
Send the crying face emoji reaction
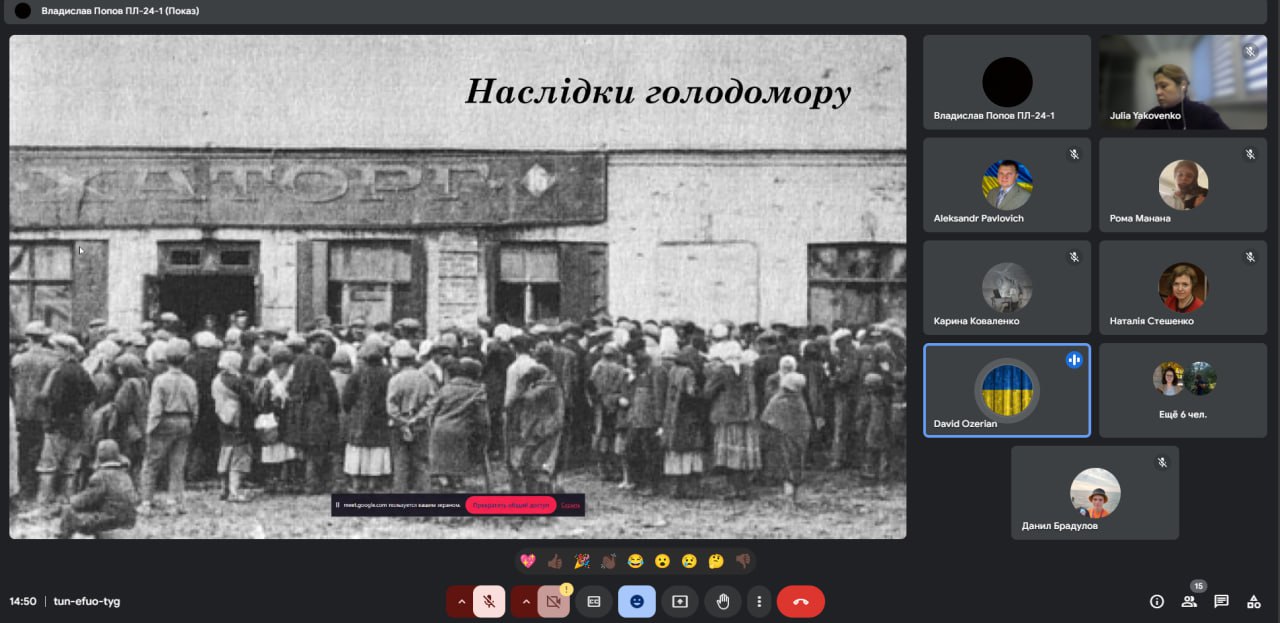point(689,561)
